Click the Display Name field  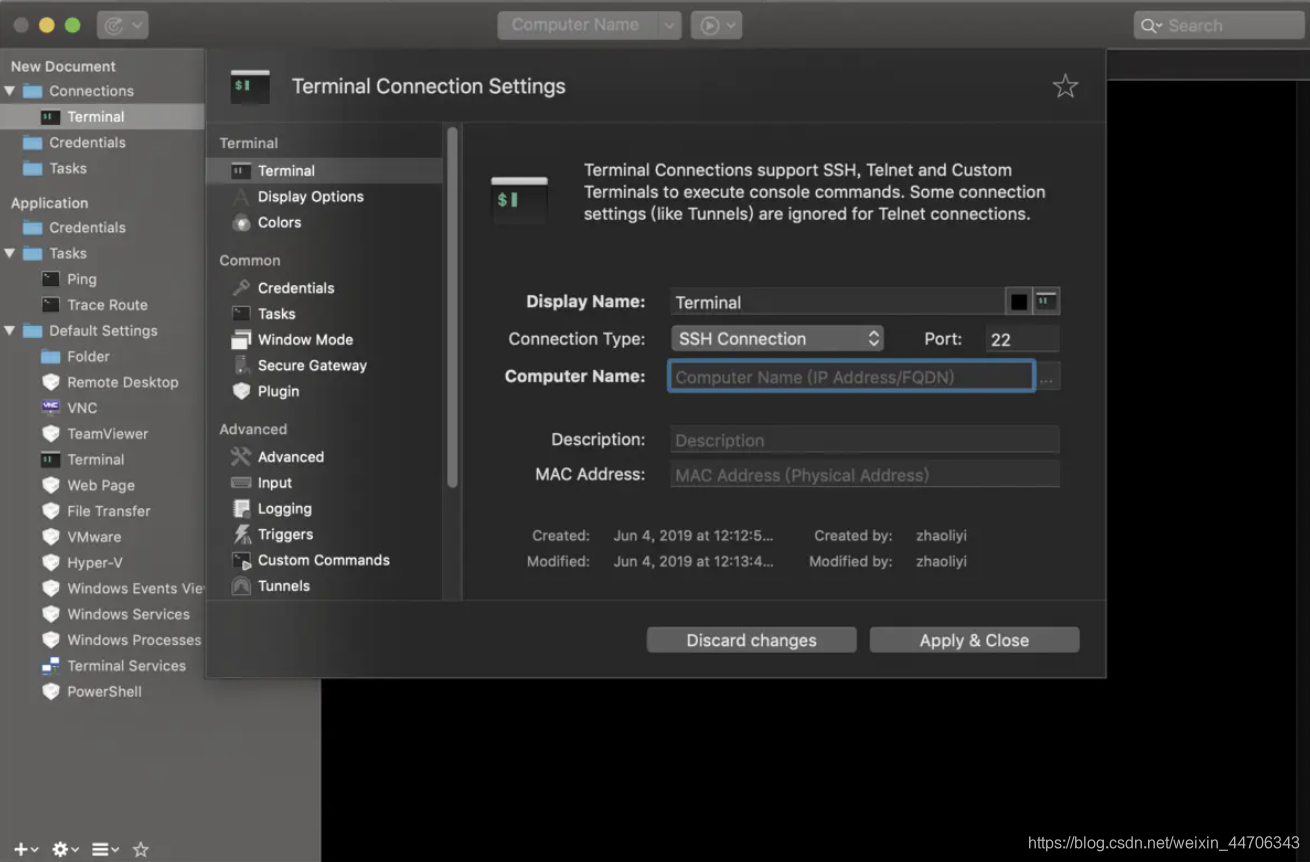pos(837,302)
